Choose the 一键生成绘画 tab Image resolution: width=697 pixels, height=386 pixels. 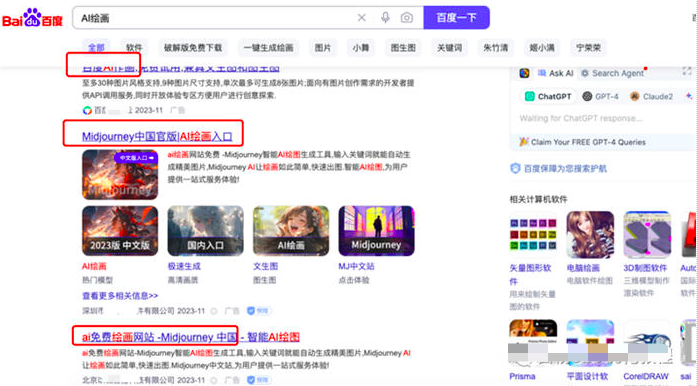click(x=268, y=48)
